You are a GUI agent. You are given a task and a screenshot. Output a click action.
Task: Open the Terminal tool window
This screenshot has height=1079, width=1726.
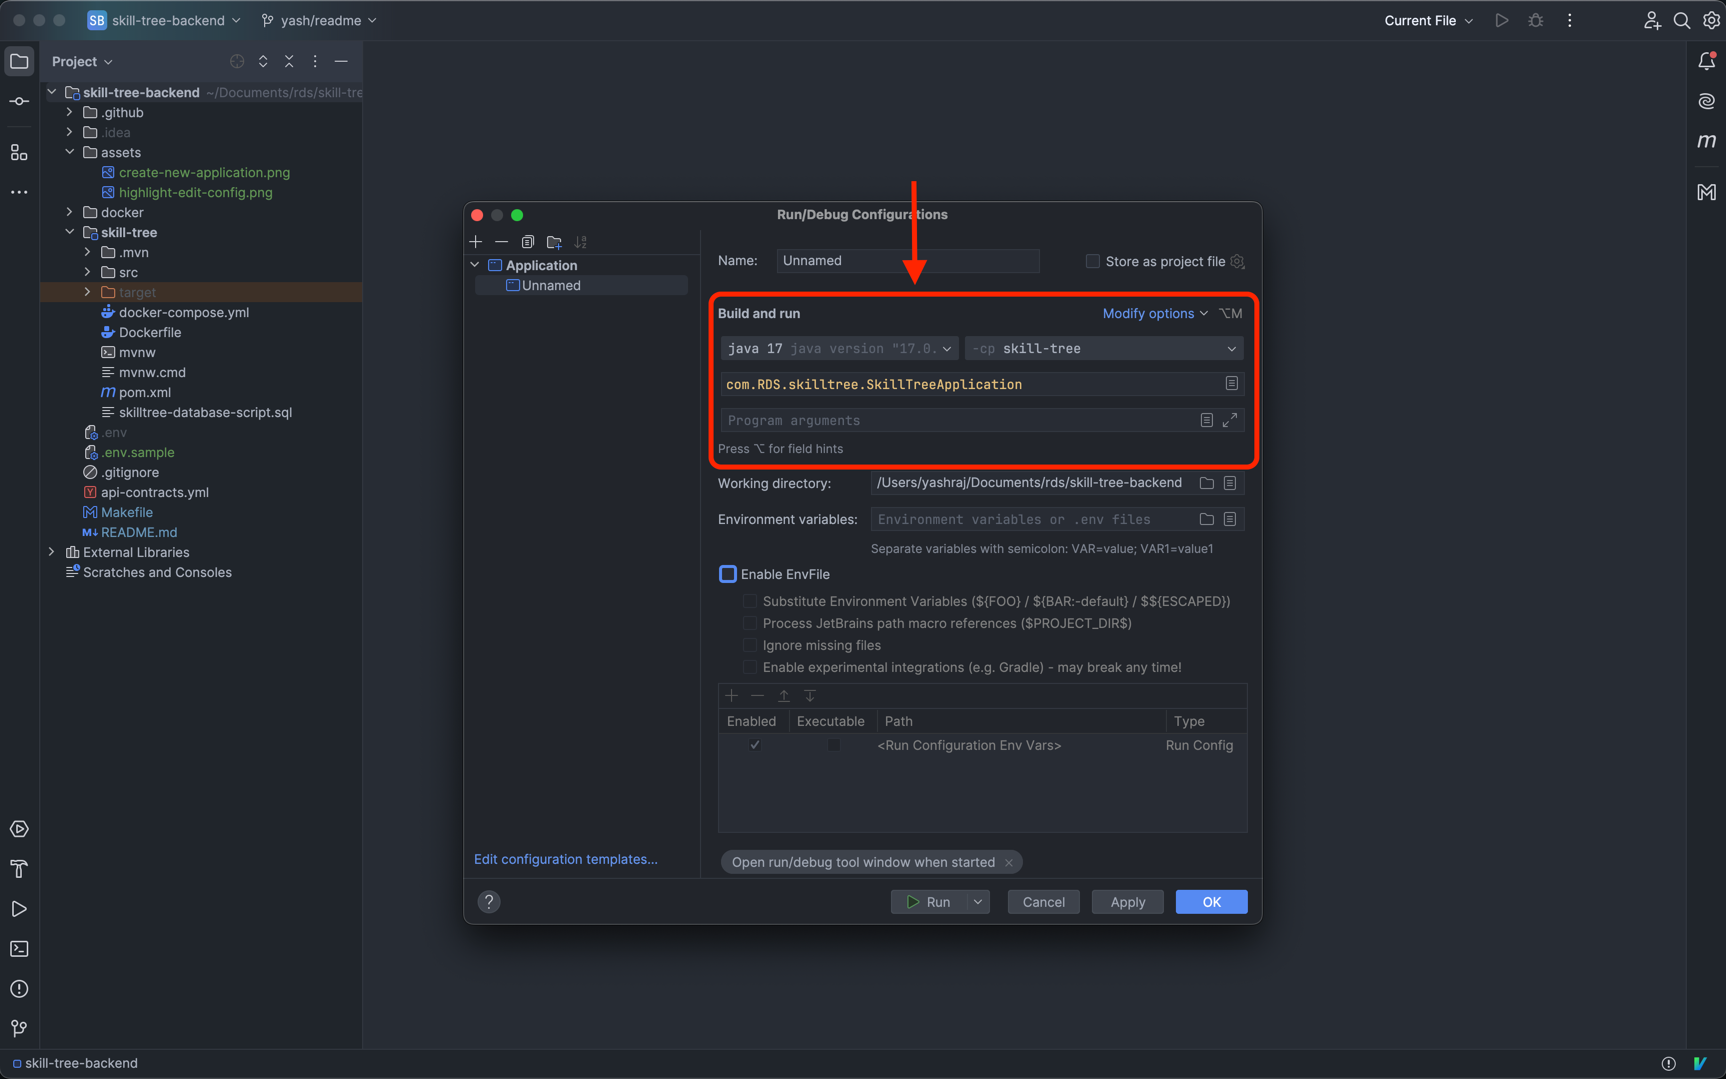coord(19,949)
